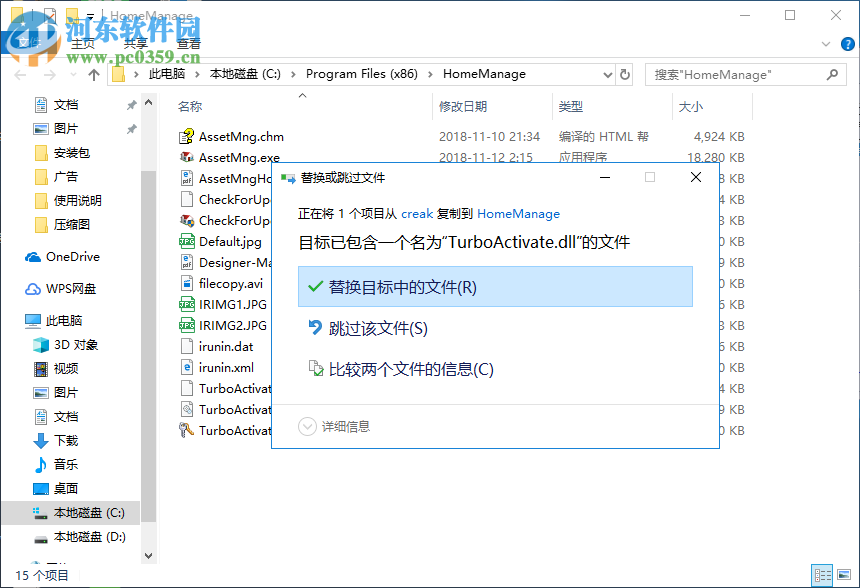Click the back navigation arrow
Screen dimensions: 860x588
pyautogui.click(x=20, y=73)
